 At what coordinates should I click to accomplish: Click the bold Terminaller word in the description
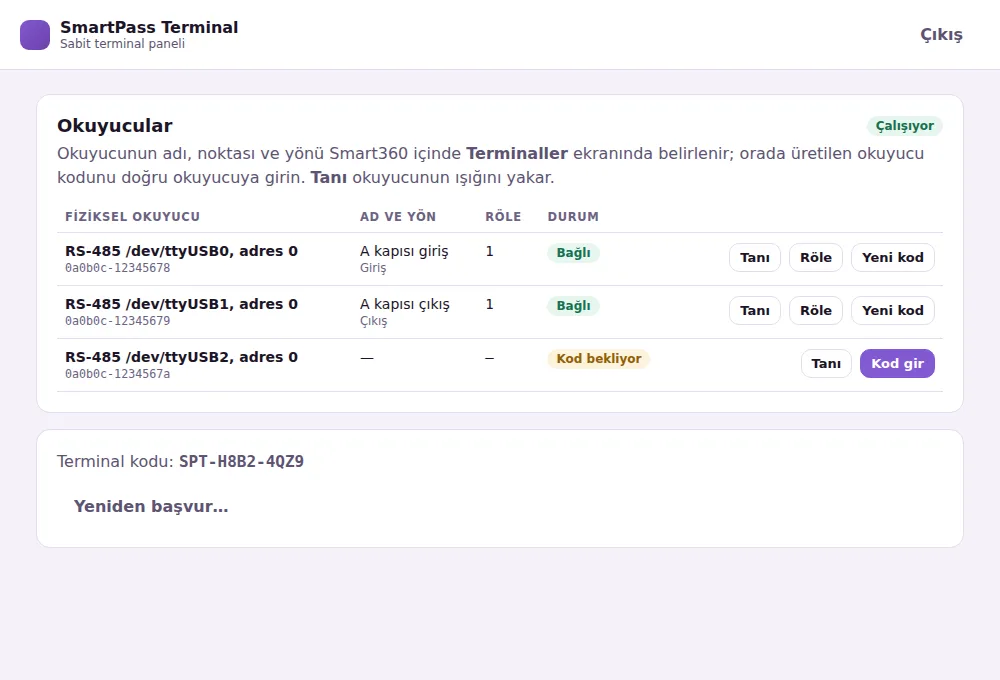[517, 154]
